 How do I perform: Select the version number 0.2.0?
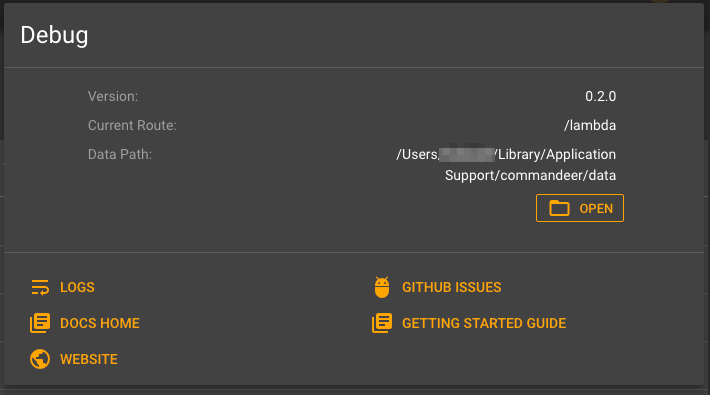point(600,96)
